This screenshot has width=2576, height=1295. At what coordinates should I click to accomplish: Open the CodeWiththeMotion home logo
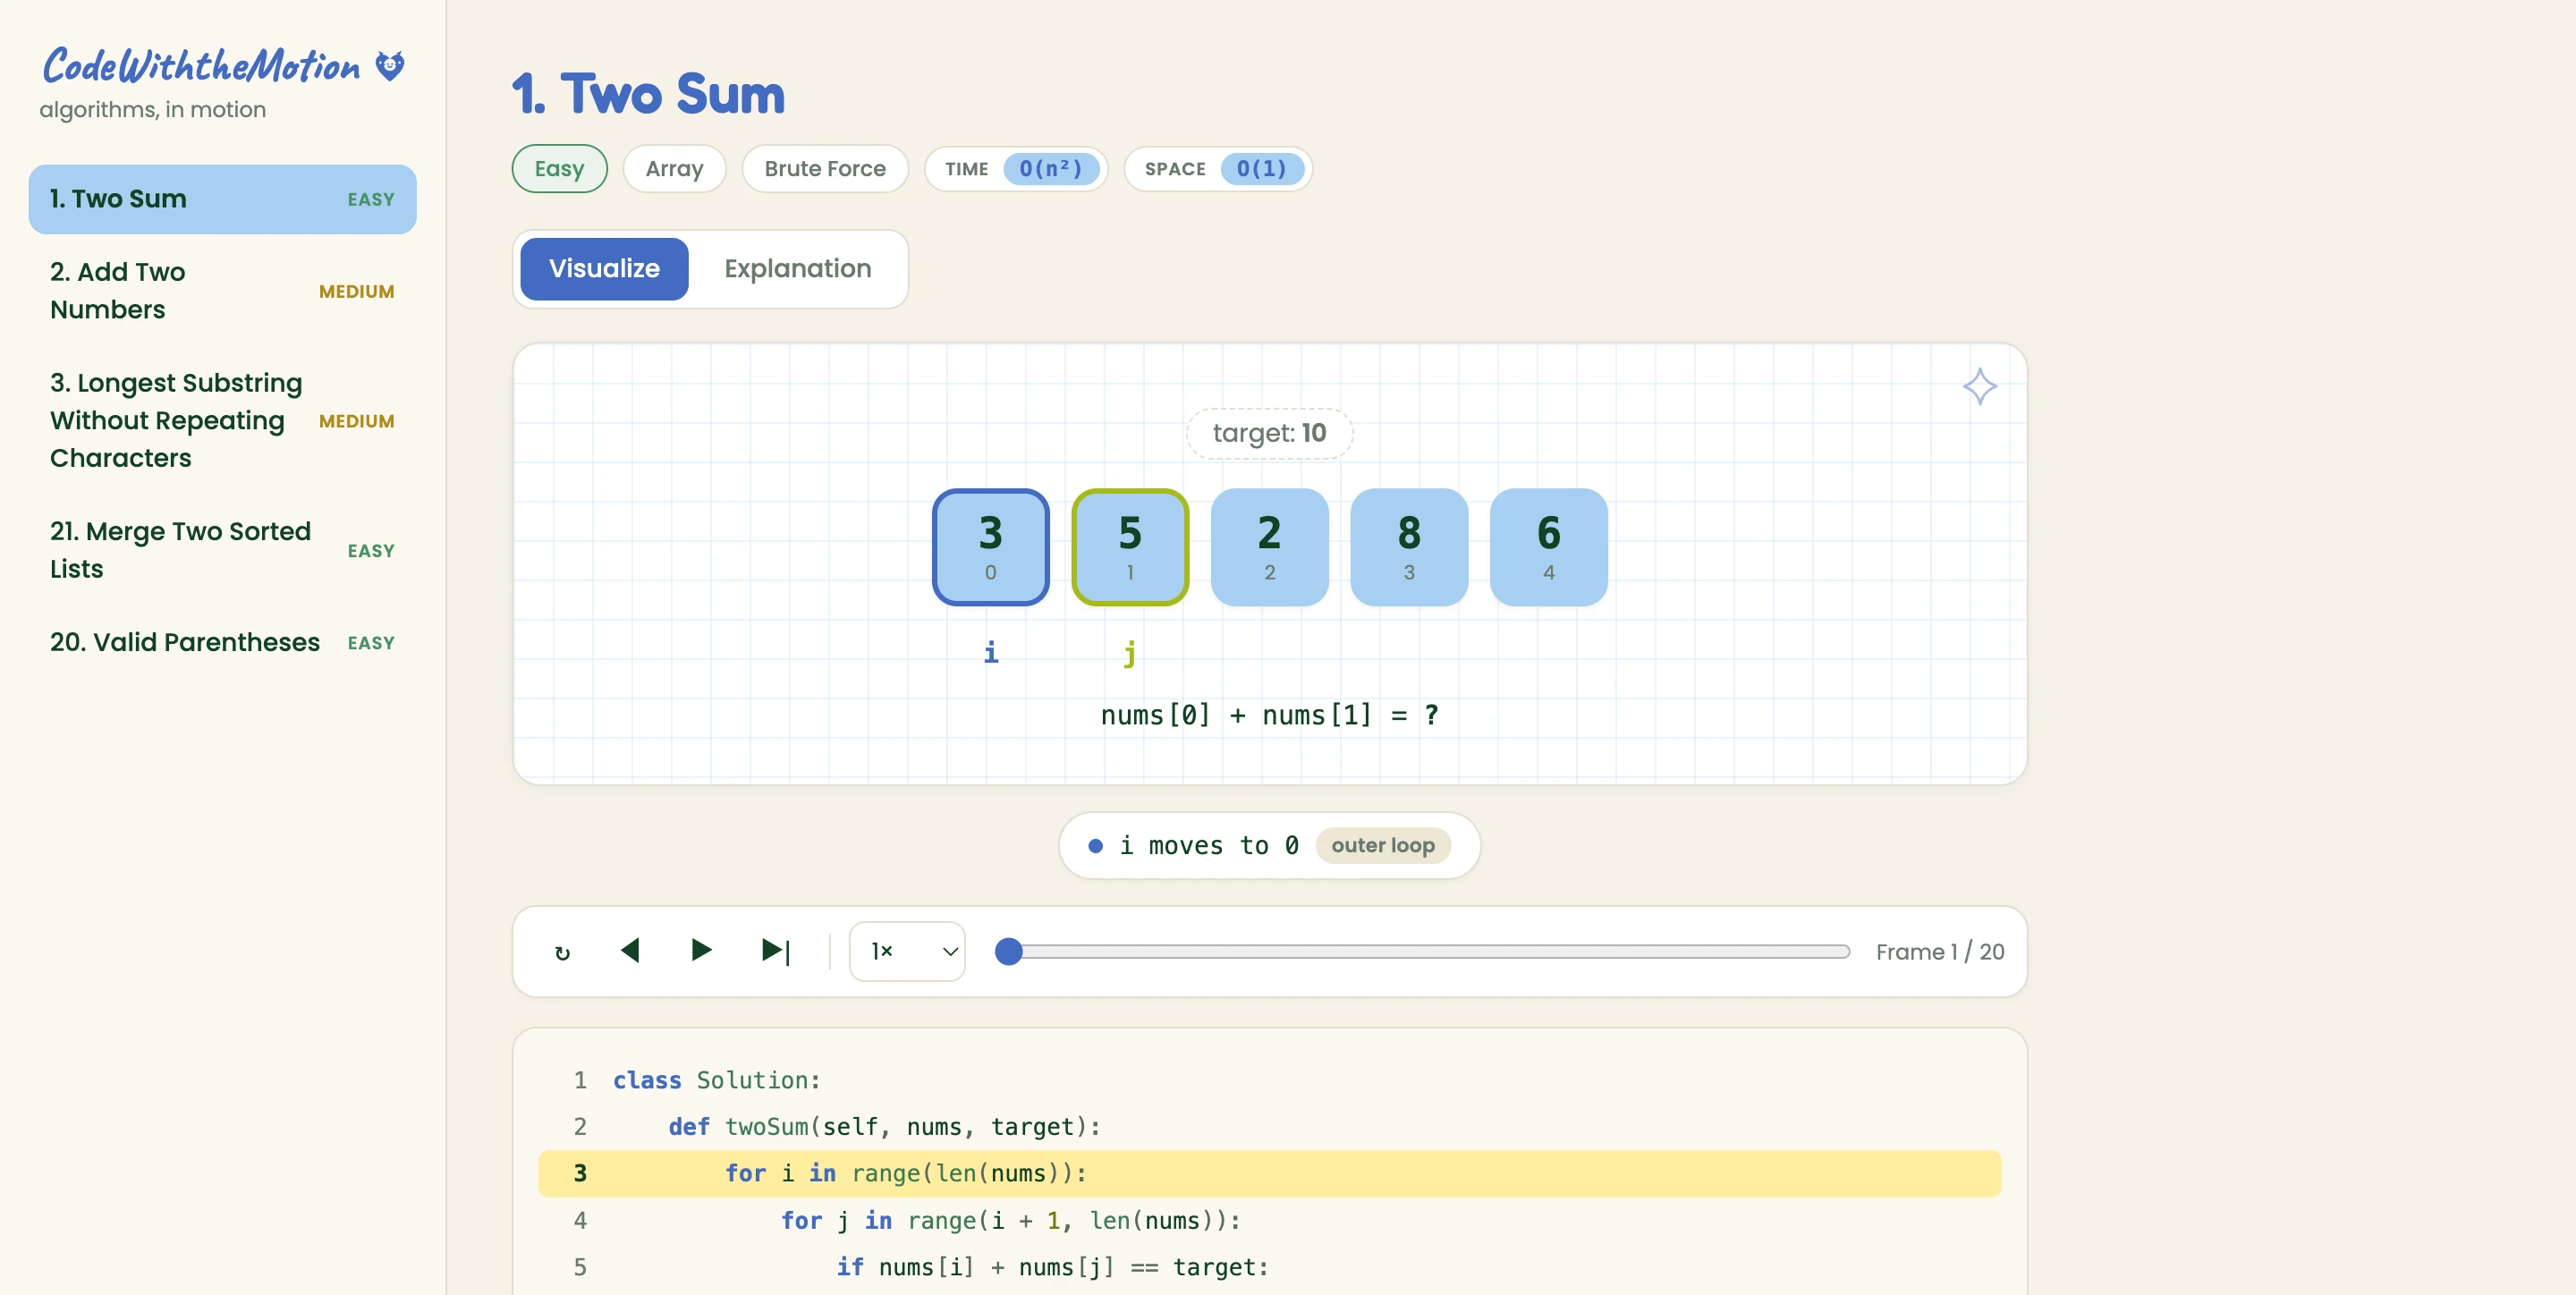click(x=201, y=66)
